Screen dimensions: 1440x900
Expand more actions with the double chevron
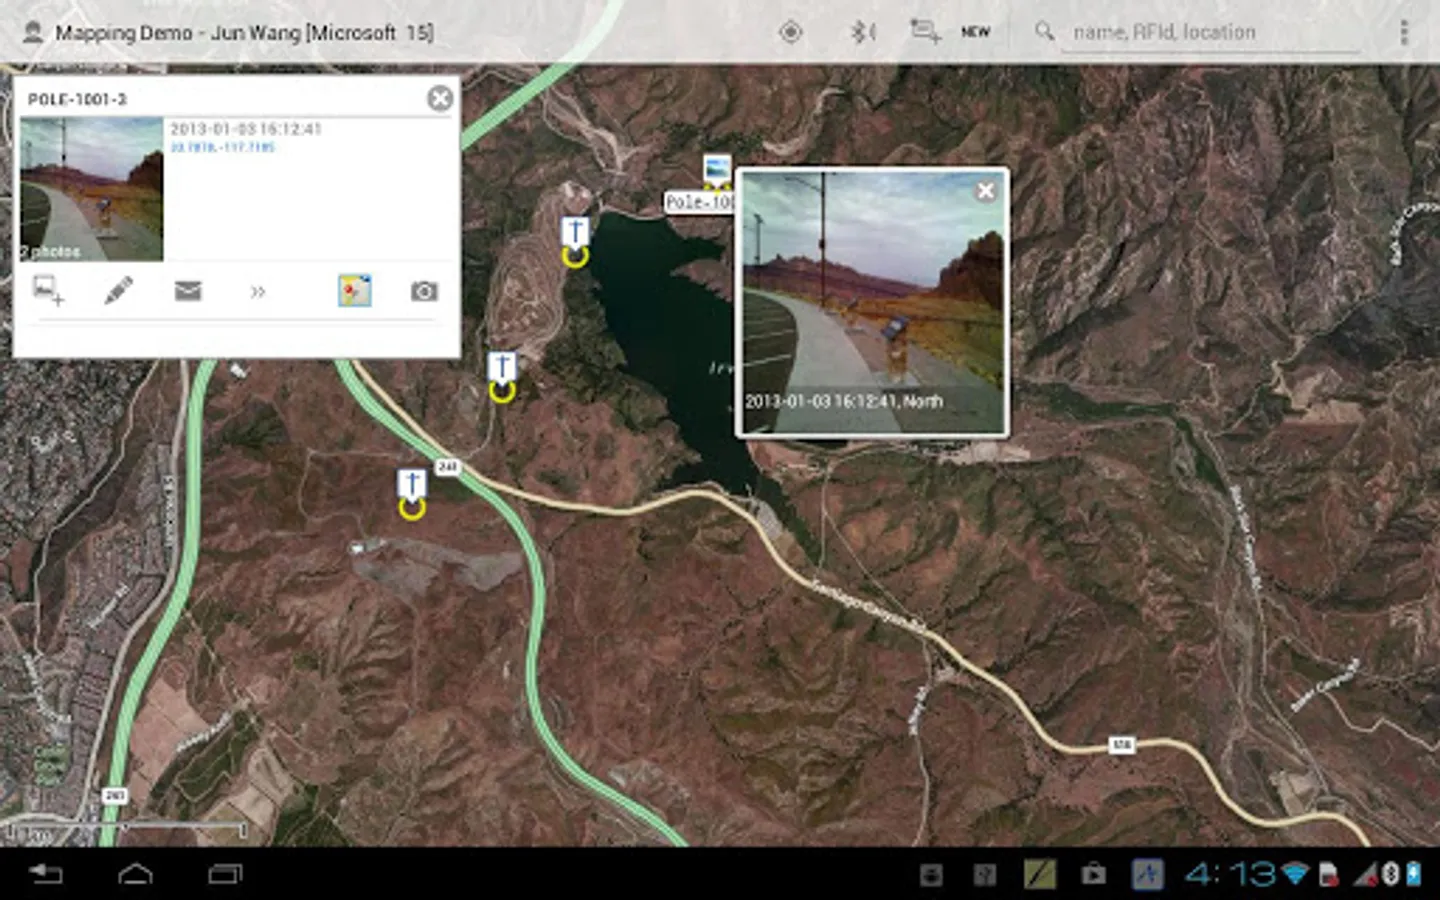258,292
